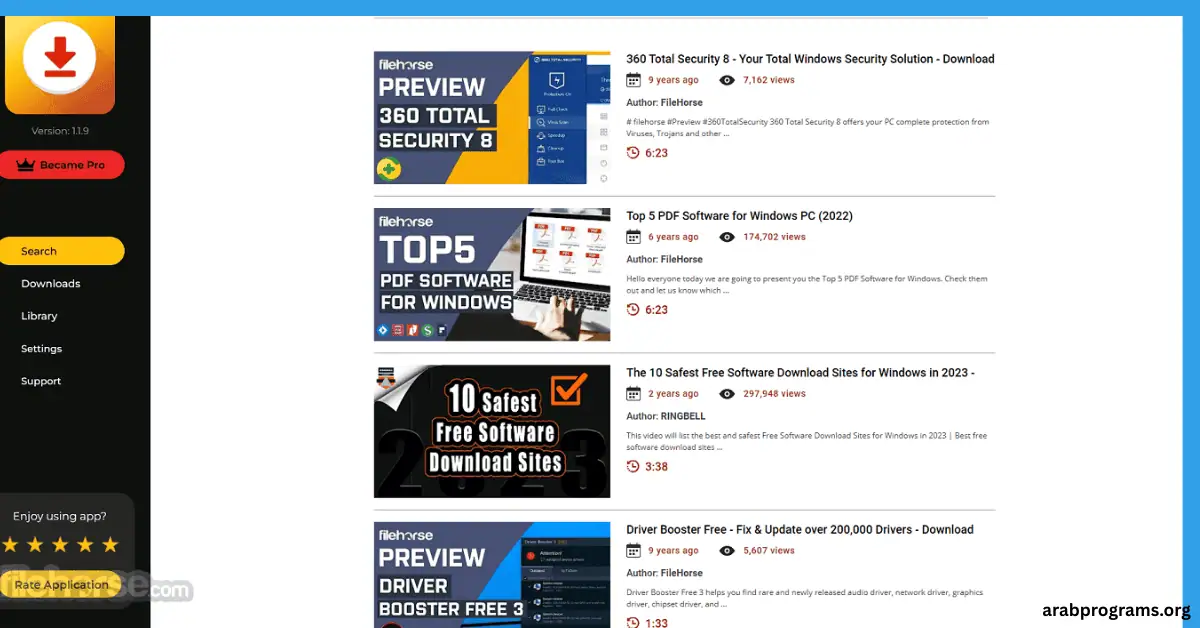Click the calendar icon beside 9 years ago, 7,162 views
The width and height of the screenshot is (1200, 628).
point(633,80)
